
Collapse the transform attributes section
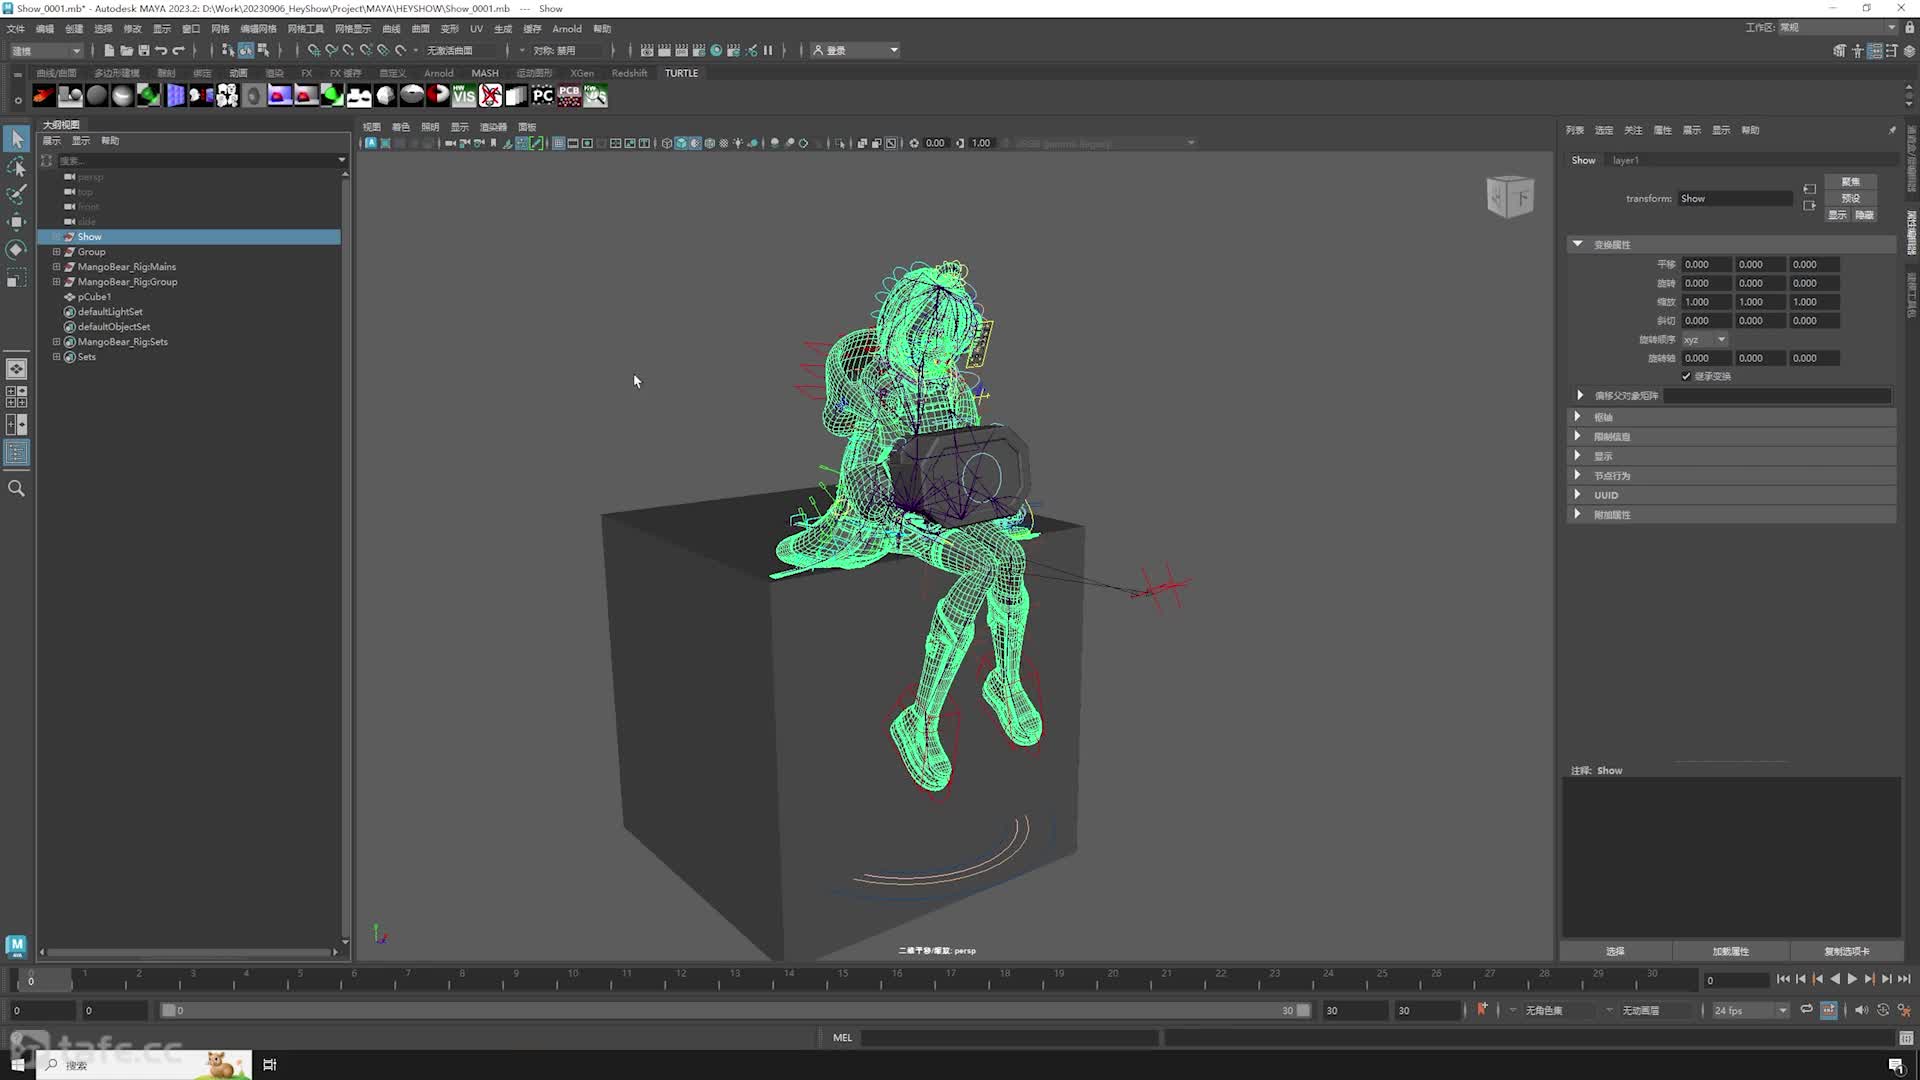pyautogui.click(x=1578, y=244)
